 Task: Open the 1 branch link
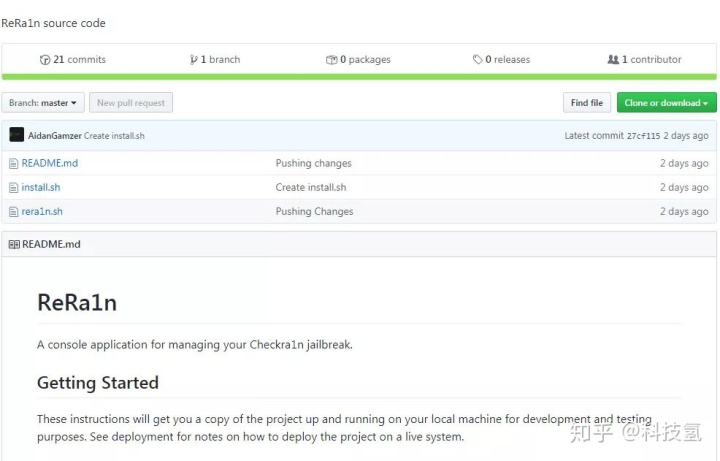click(215, 60)
